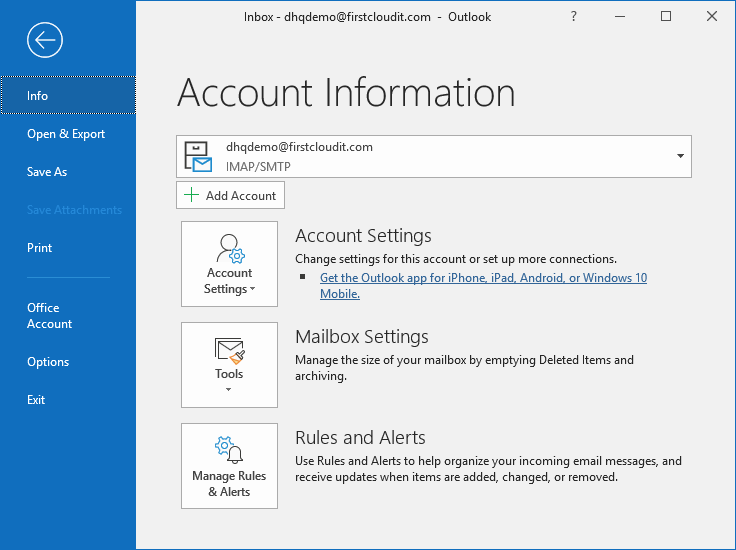Screen dimensions: 736x550
Task: Click the Mailbox Settings heading
Action: 362,336
